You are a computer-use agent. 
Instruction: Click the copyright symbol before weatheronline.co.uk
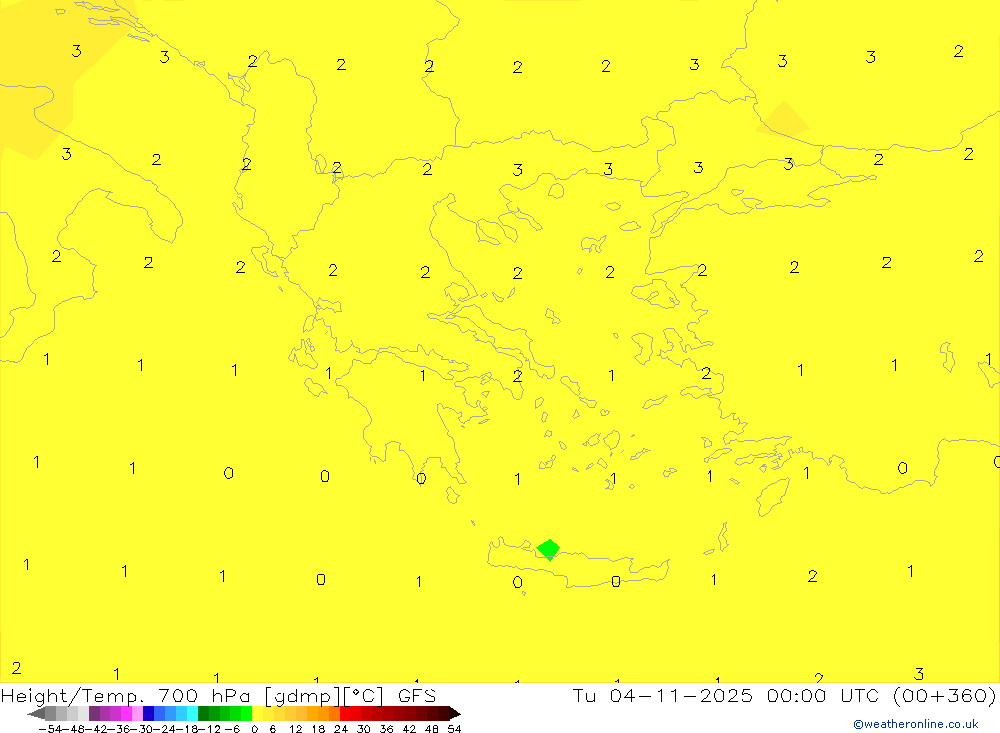tap(857, 724)
